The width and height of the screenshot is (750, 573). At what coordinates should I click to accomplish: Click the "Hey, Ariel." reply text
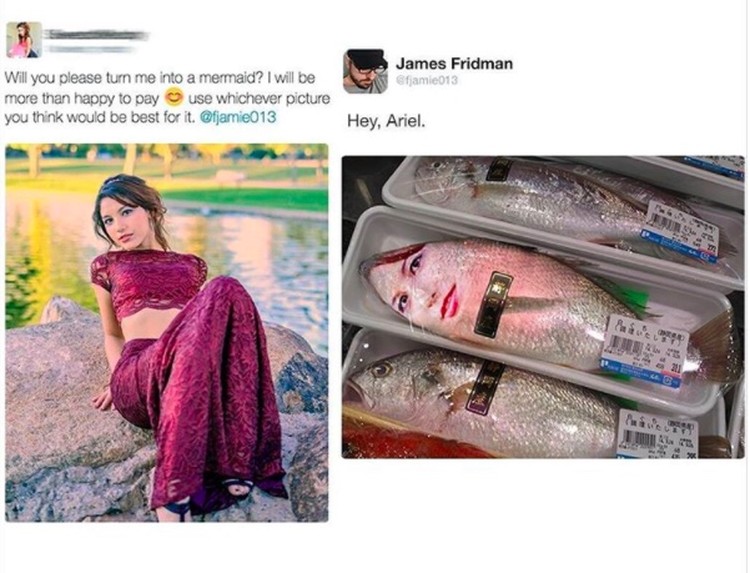click(386, 121)
